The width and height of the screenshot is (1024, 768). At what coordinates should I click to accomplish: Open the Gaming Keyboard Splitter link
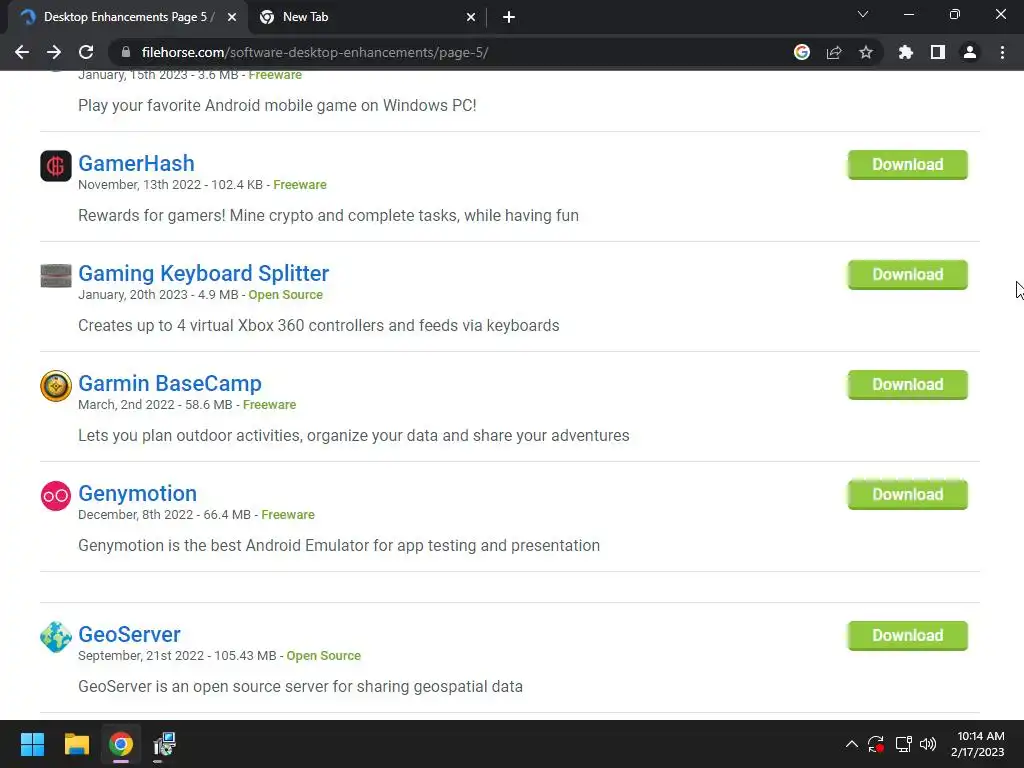click(x=203, y=273)
